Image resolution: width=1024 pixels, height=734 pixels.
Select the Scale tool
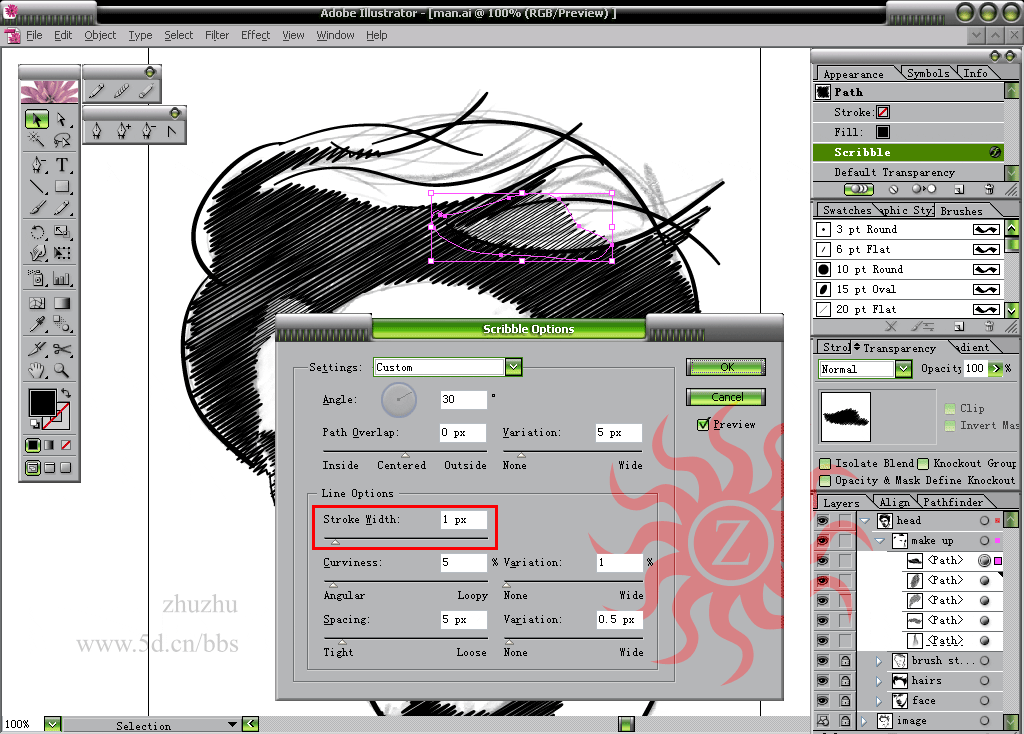[x=61, y=232]
